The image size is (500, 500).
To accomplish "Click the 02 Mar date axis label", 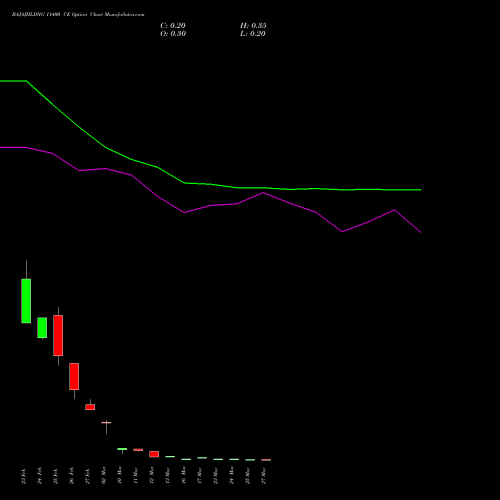I will coord(104,475).
